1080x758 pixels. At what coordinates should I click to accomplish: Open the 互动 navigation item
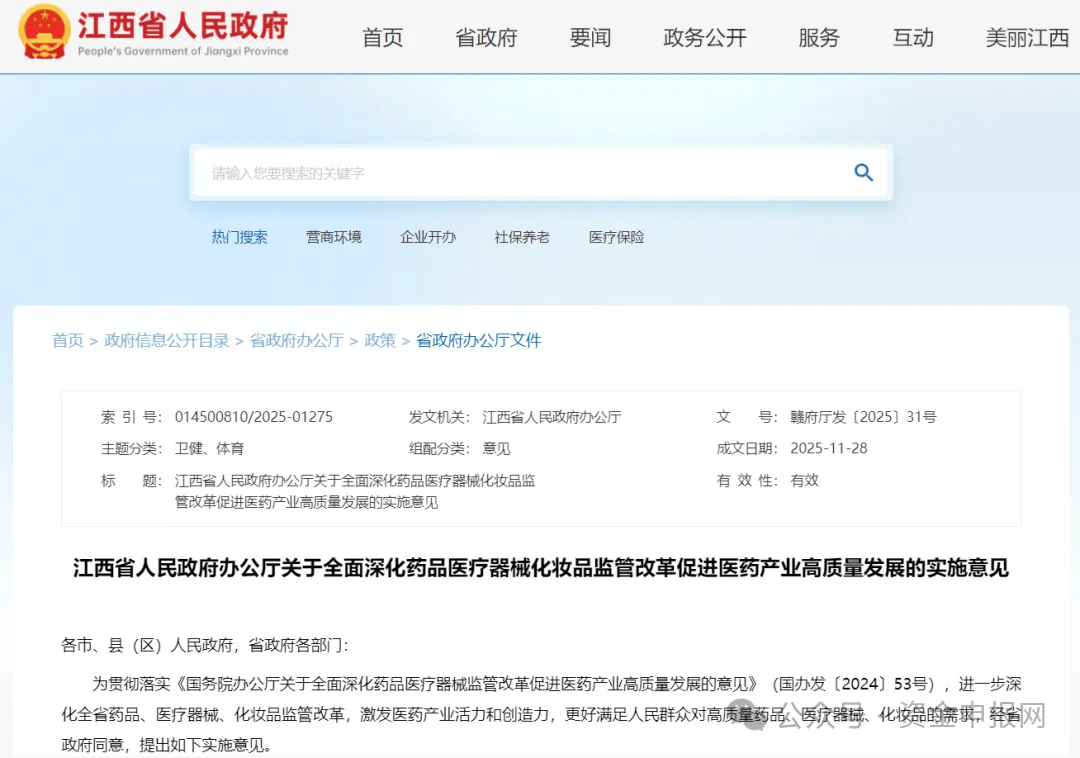pyautogui.click(x=912, y=37)
